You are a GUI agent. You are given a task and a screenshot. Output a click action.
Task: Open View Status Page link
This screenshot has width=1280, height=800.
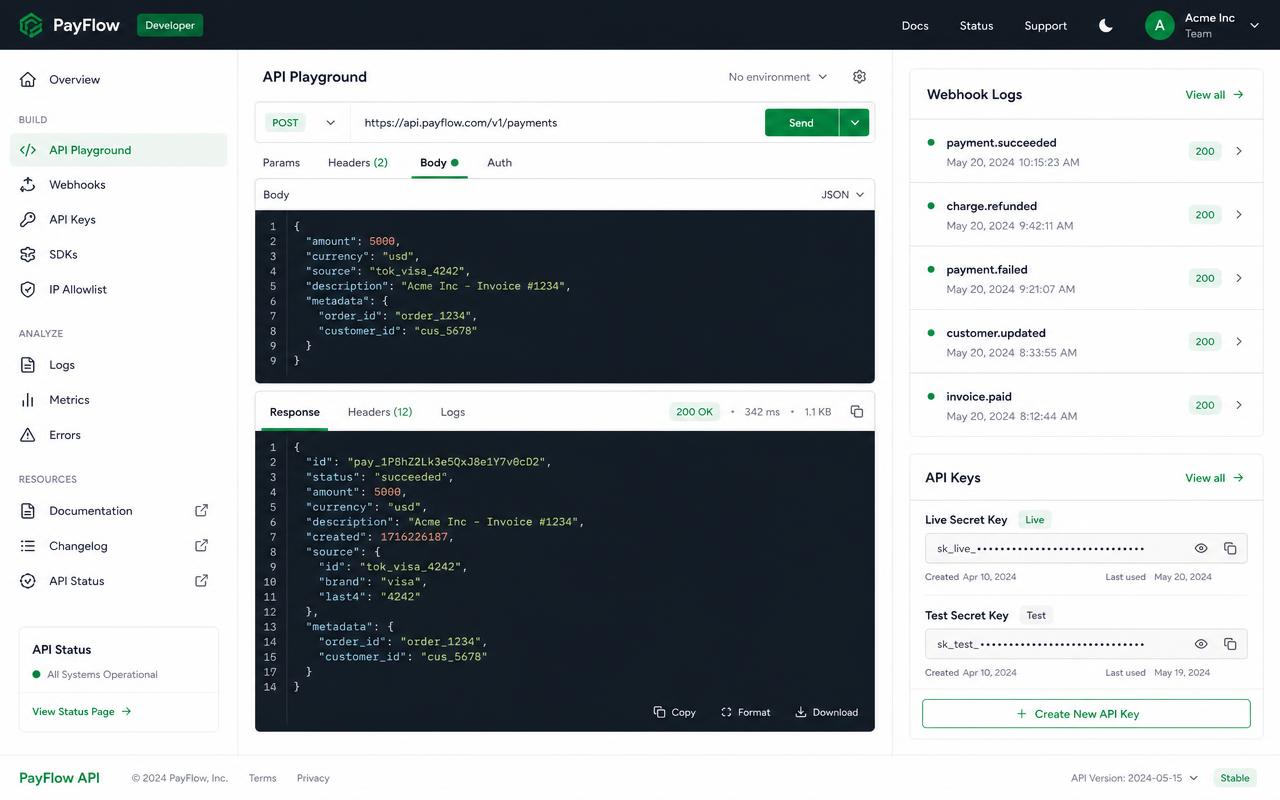pyautogui.click(x=82, y=712)
